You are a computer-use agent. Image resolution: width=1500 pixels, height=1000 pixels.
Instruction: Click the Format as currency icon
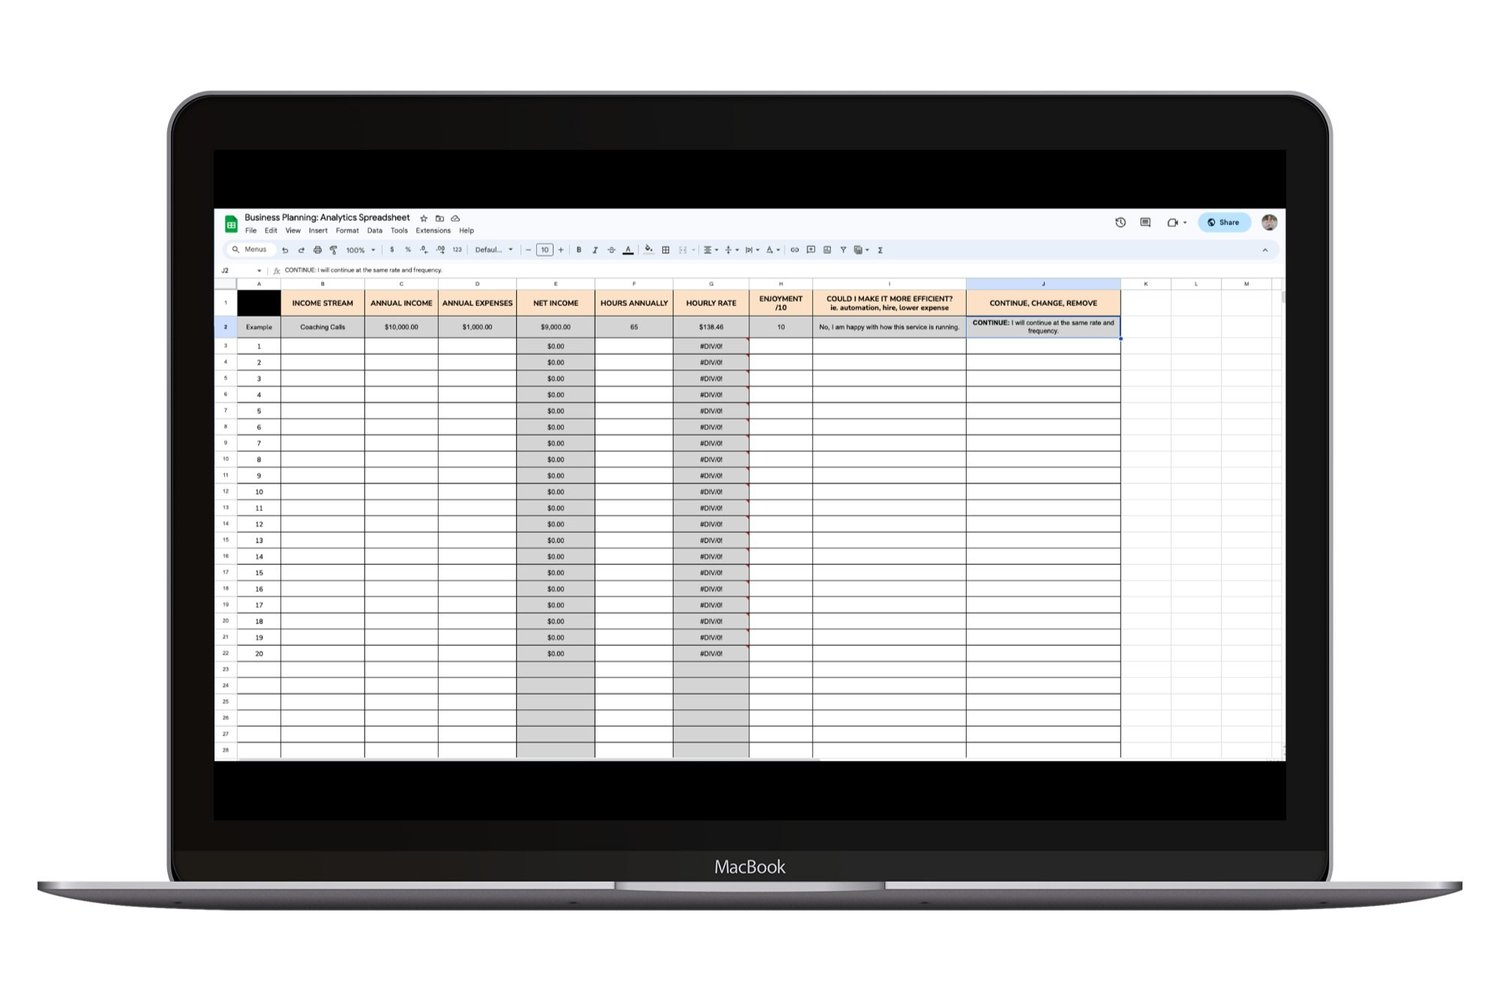pos(392,250)
